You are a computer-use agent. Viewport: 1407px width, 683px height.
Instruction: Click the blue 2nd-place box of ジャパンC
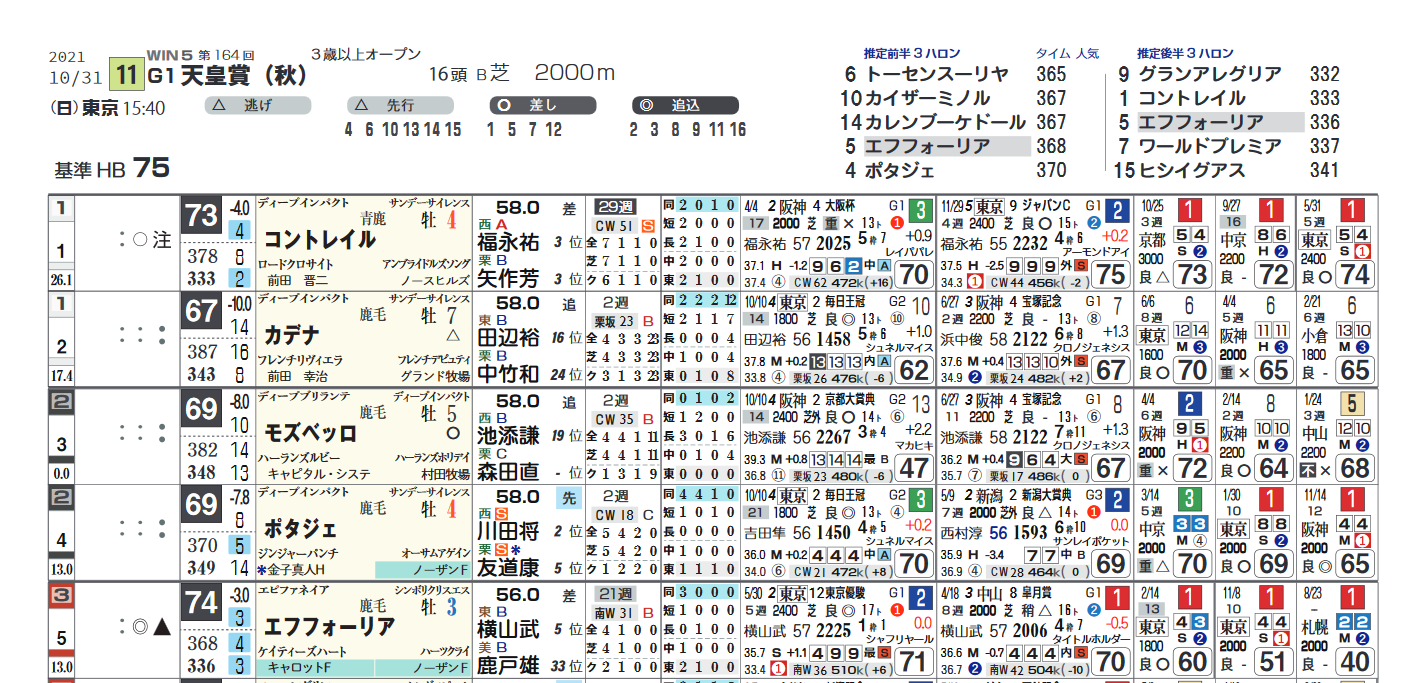coord(1118,210)
